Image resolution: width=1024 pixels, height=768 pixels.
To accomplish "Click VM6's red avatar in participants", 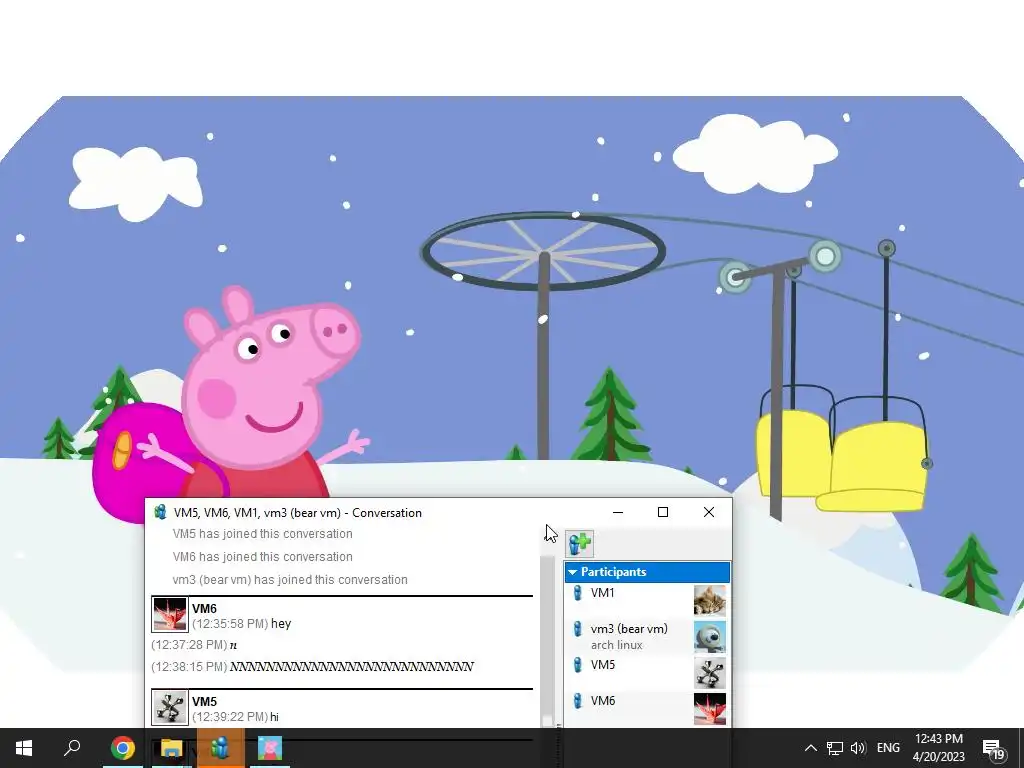I will (710, 709).
